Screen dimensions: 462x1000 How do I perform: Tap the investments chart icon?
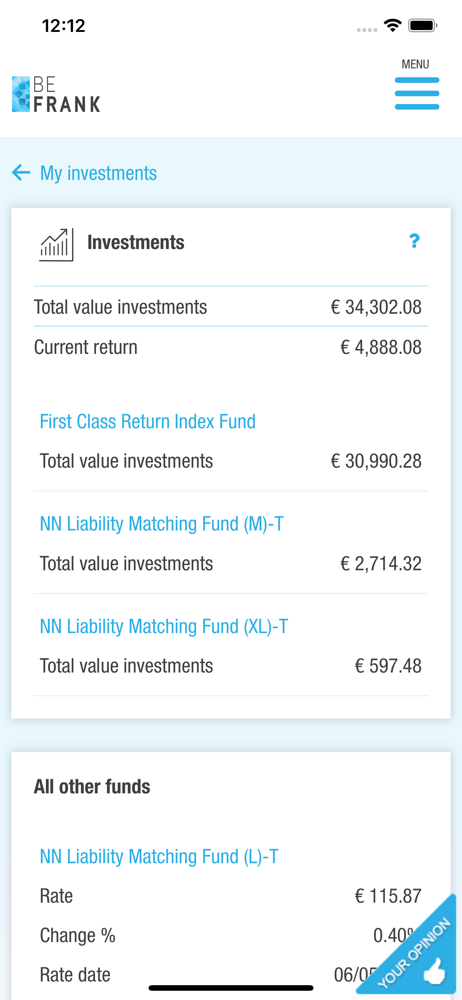tap(56, 244)
